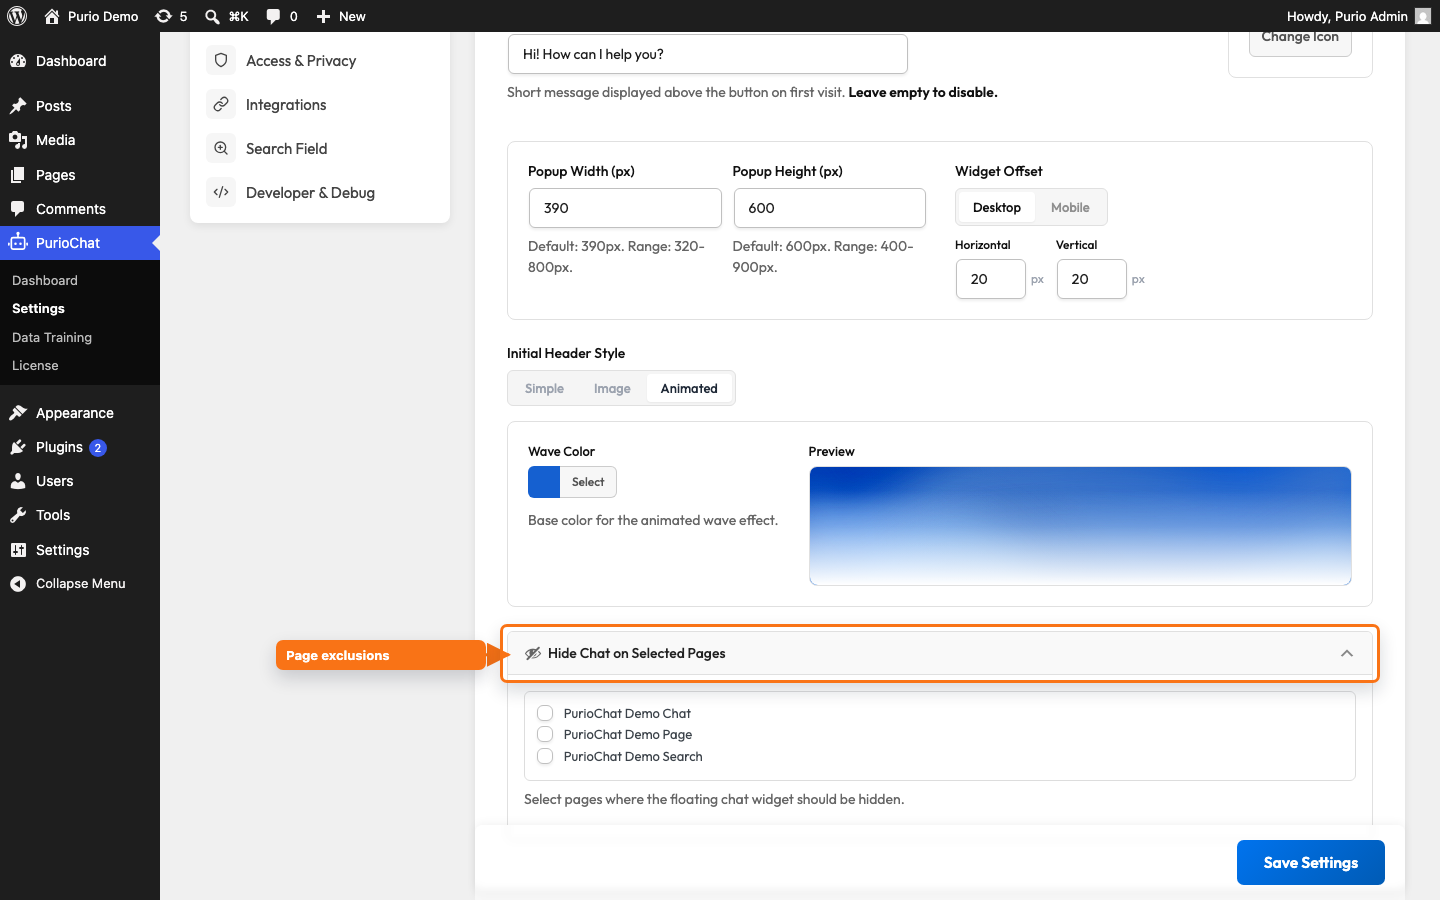Click the Posts pin icon

pyautogui.click(x=18, y=106)
